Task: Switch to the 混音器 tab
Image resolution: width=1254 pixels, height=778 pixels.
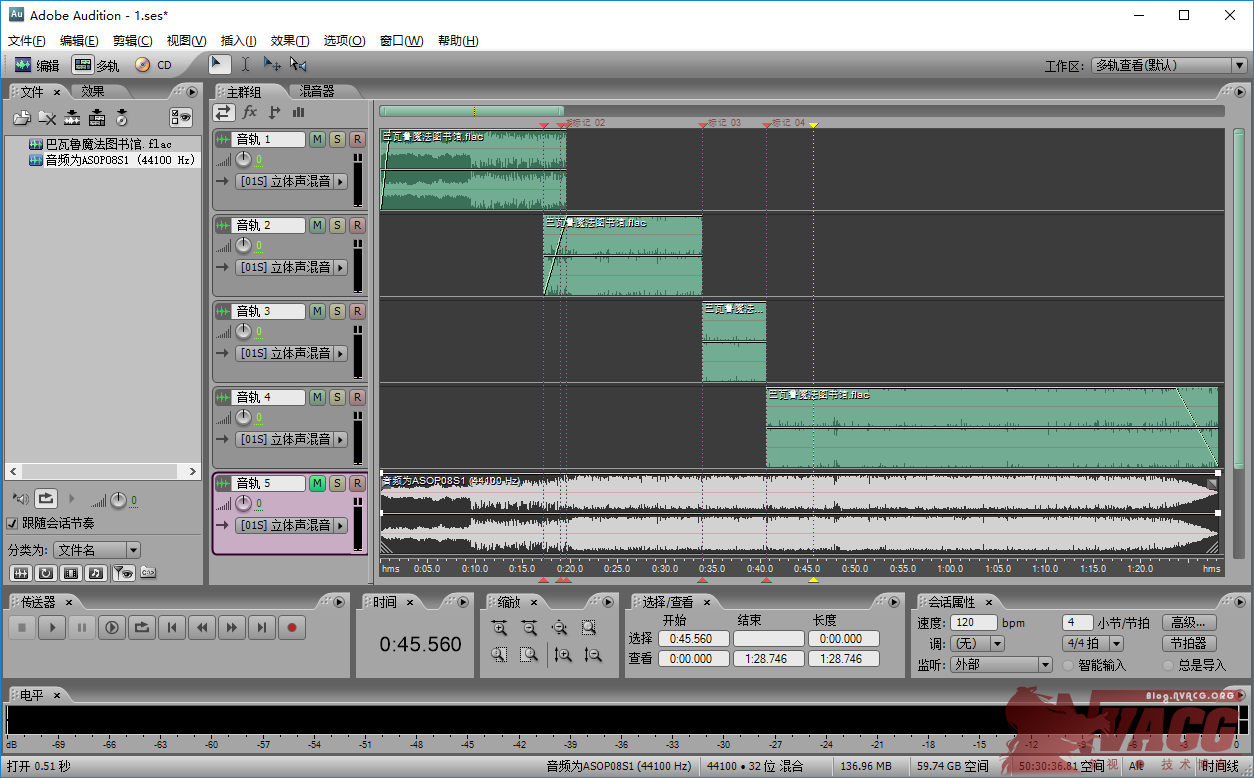Action: click(317, 91)
